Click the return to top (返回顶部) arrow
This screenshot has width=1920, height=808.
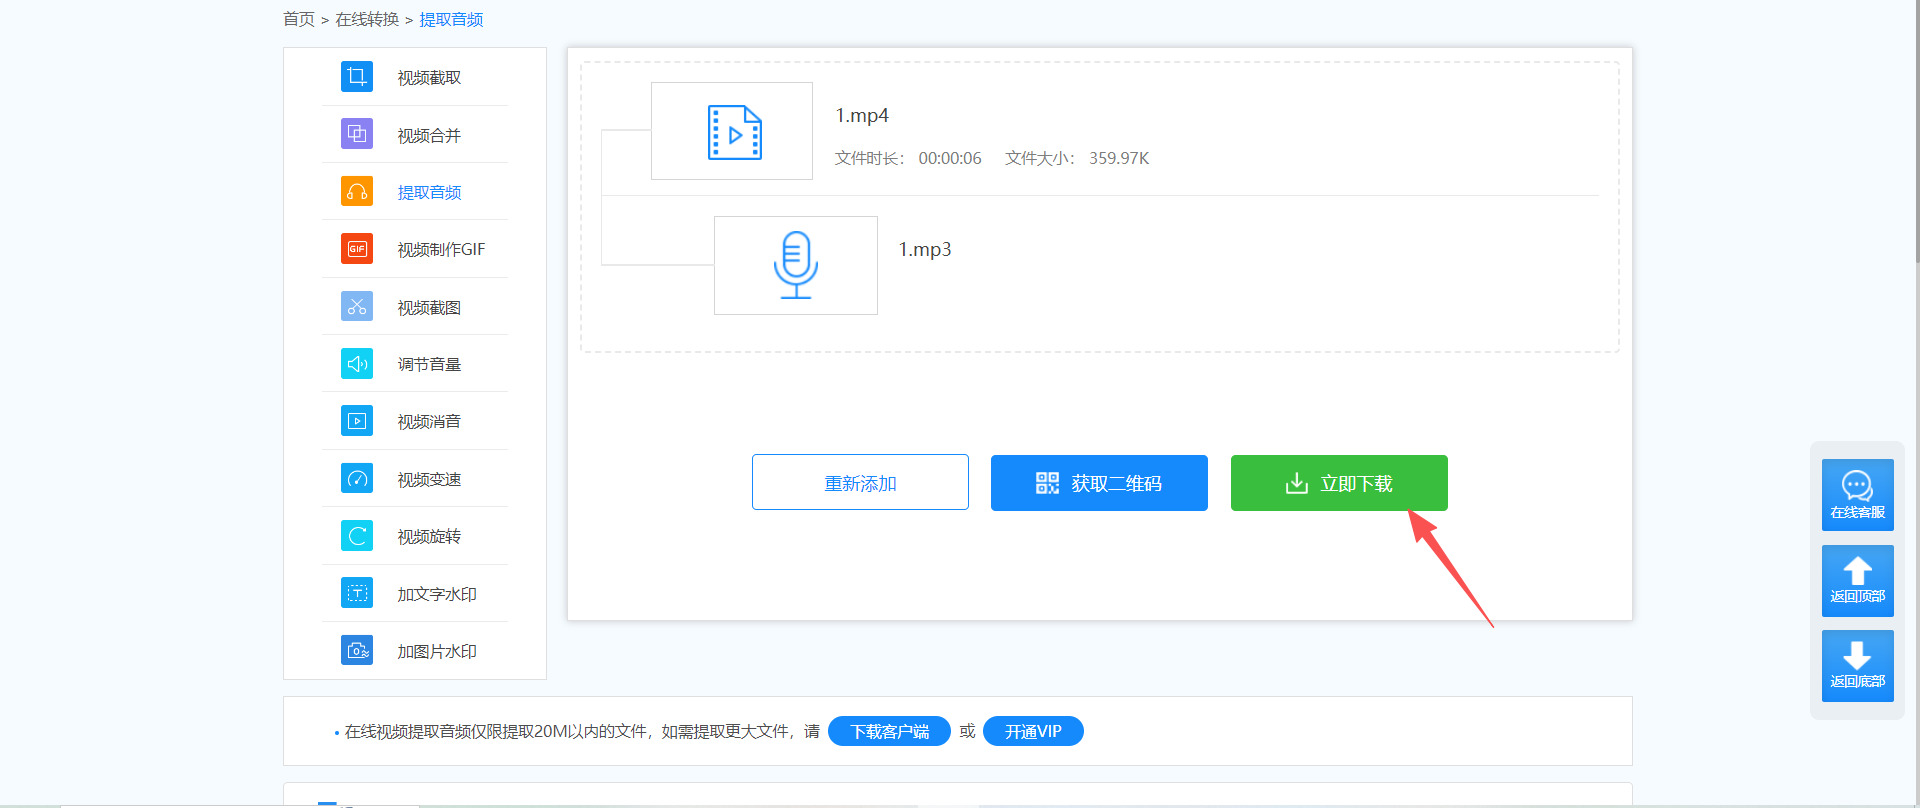tap(1857, 580)
